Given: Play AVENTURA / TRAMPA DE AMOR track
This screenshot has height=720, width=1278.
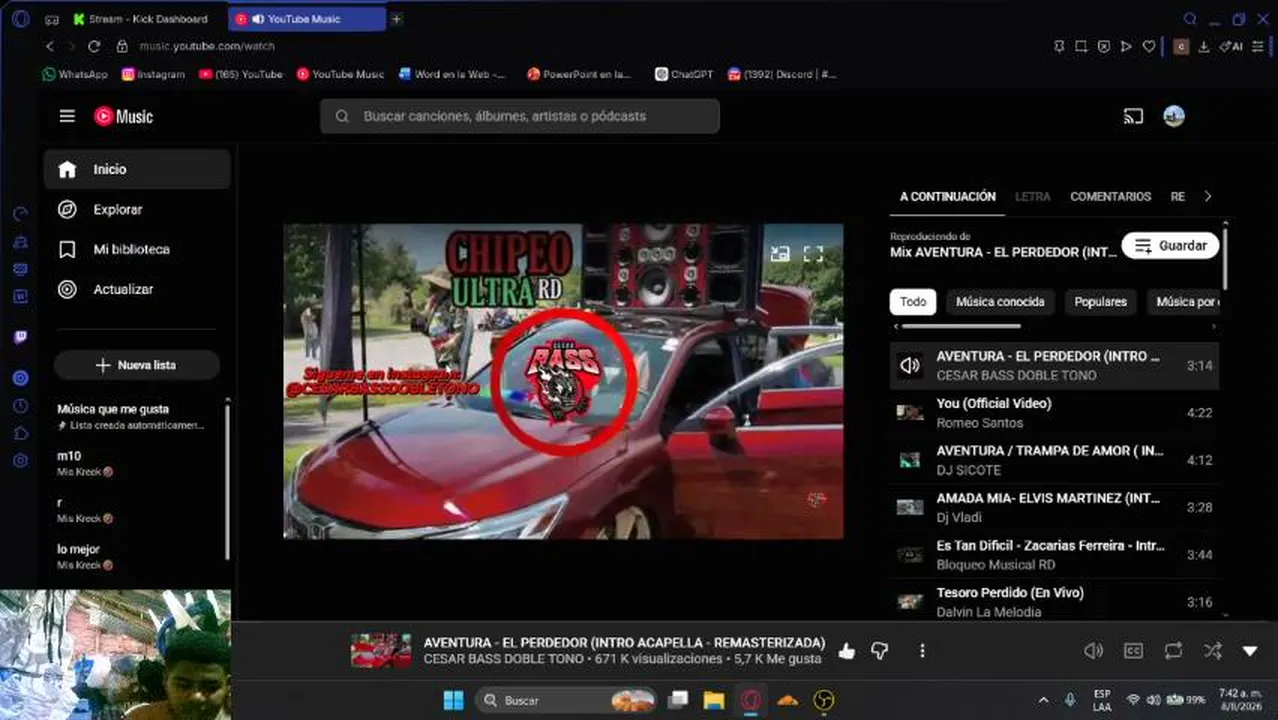Looking at the screenshot, I should click(x=1054, y=460).
